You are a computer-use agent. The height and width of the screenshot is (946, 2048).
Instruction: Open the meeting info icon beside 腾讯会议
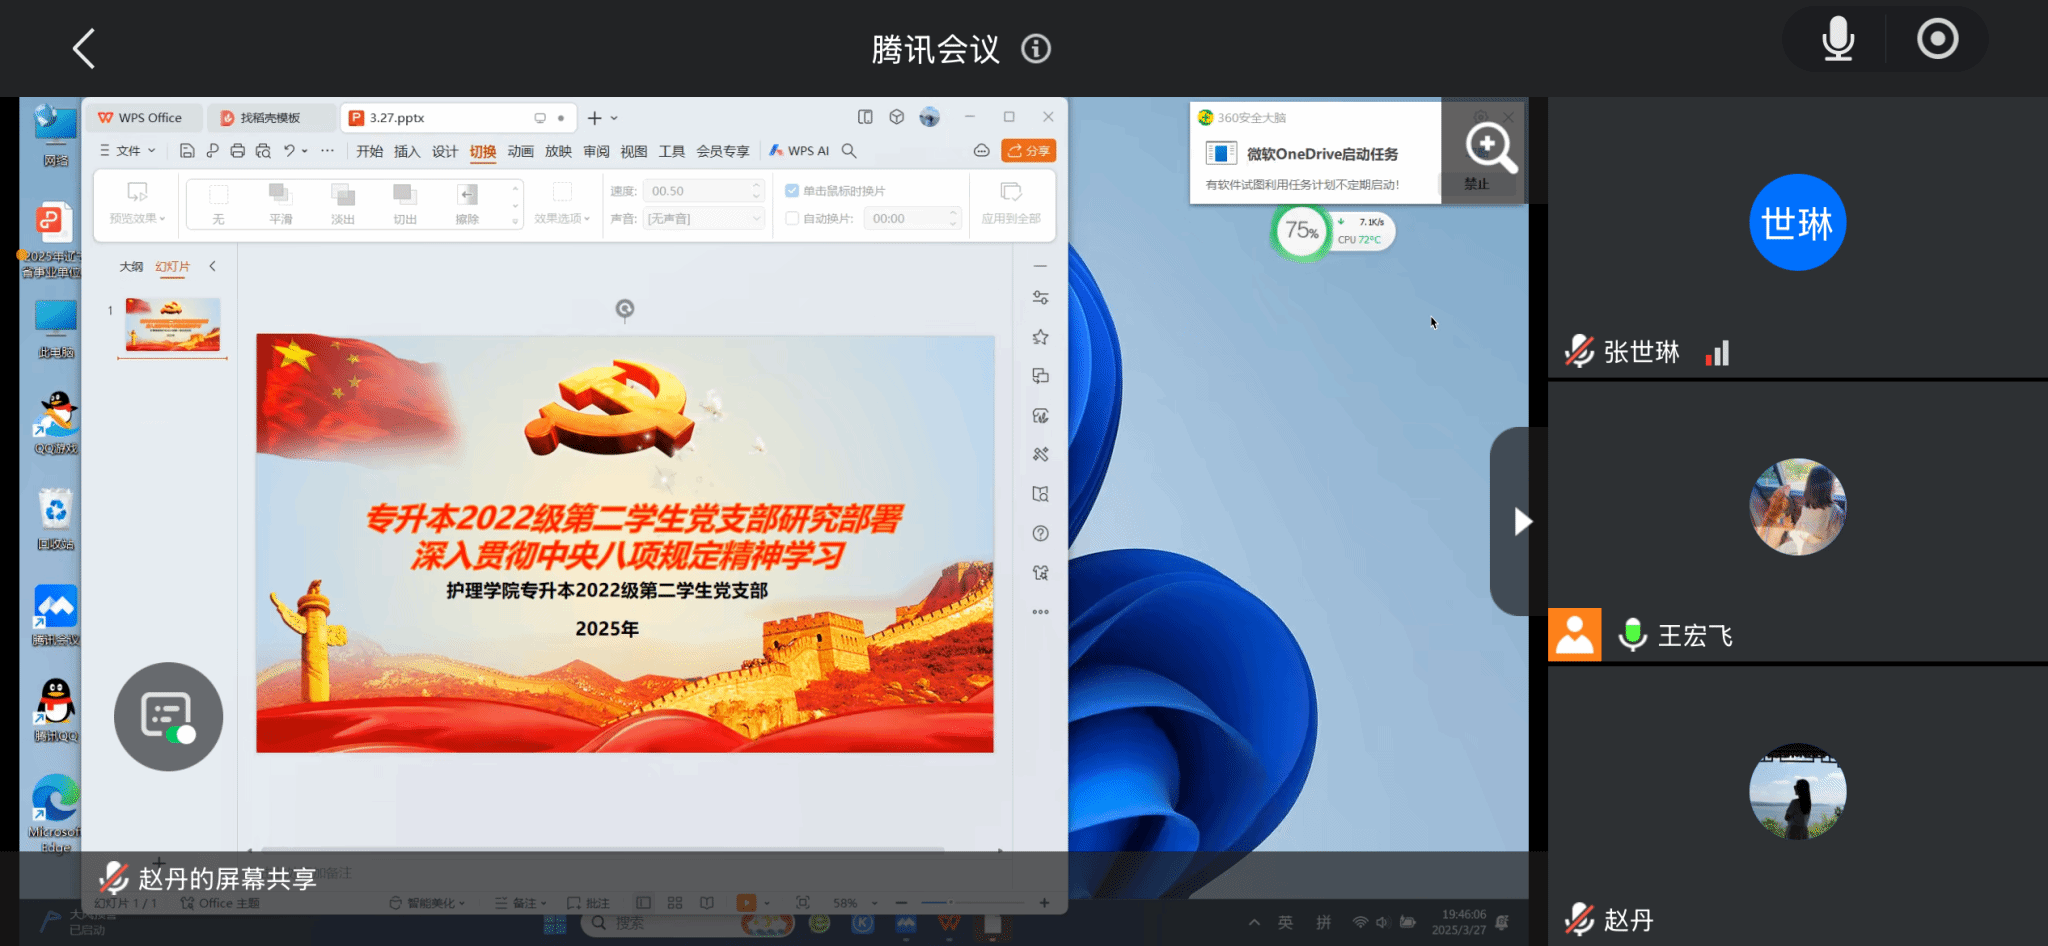(x=1036, y=48)
